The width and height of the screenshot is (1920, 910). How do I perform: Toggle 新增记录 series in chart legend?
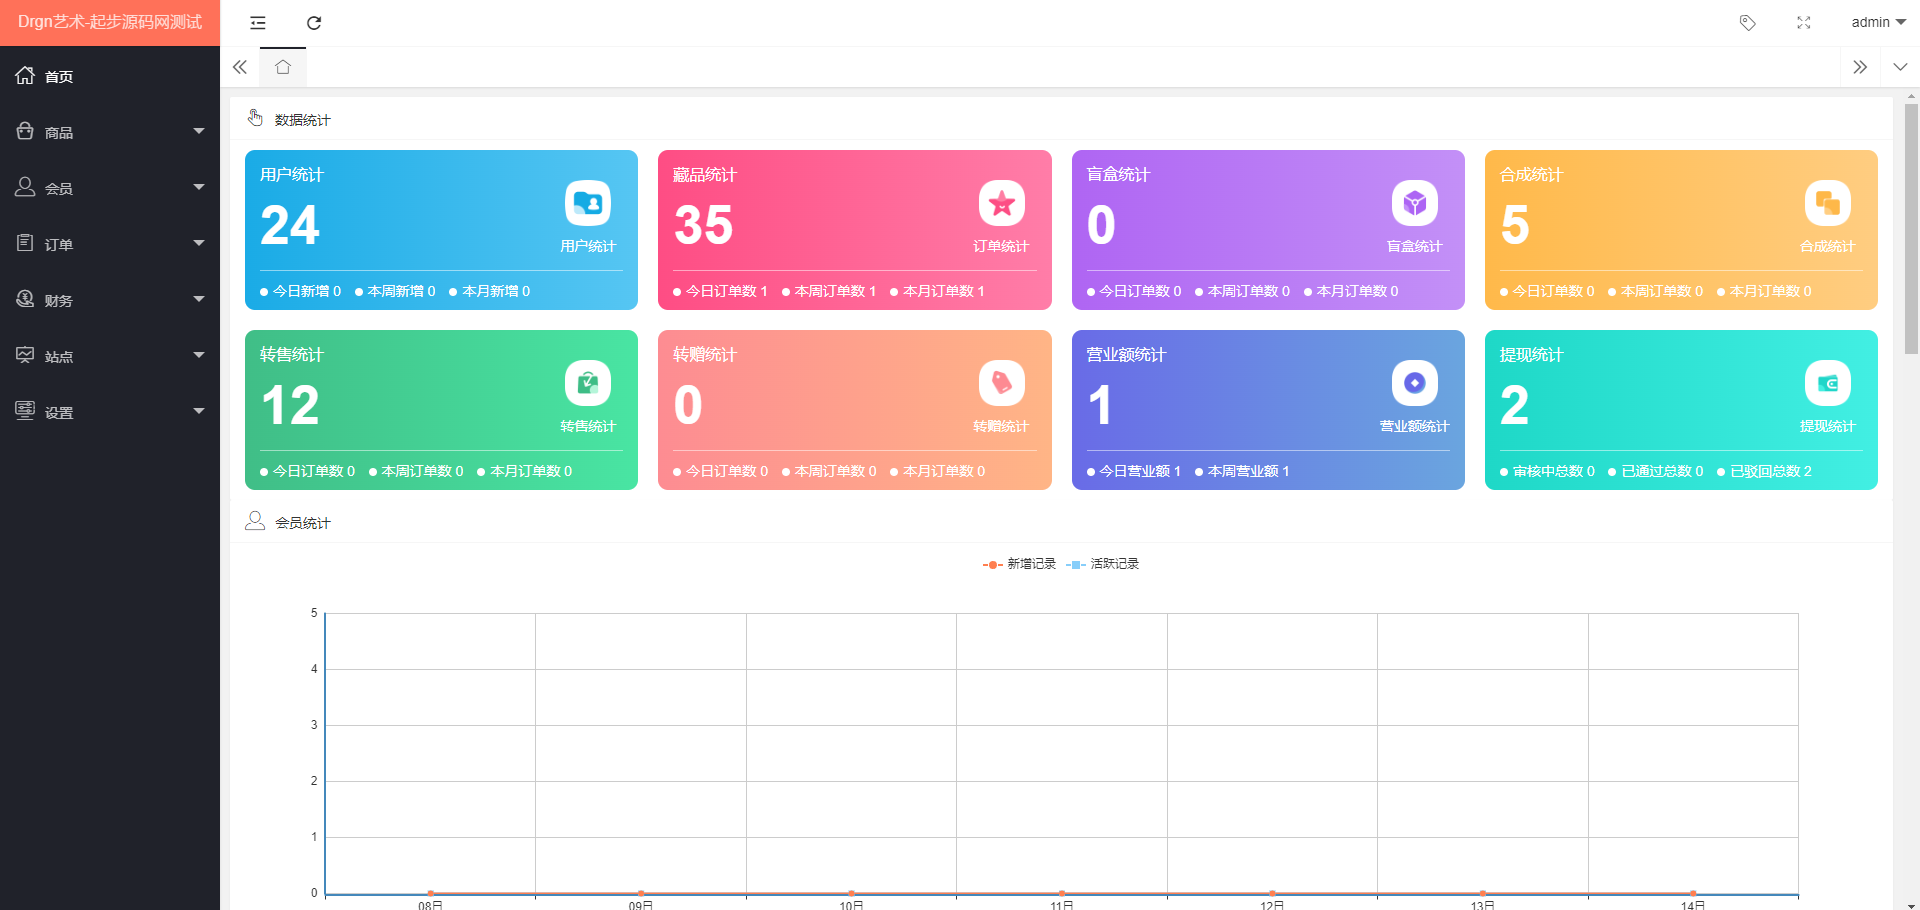tap(1020, 564)
